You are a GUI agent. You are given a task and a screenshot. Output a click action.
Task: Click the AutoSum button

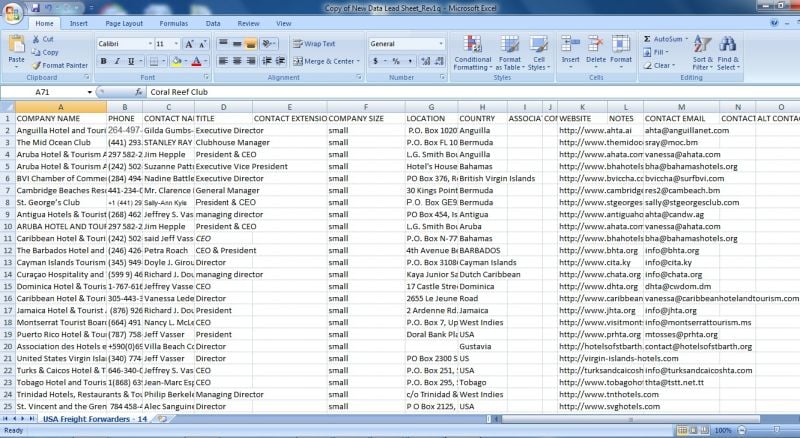click(x=668, y=39)
